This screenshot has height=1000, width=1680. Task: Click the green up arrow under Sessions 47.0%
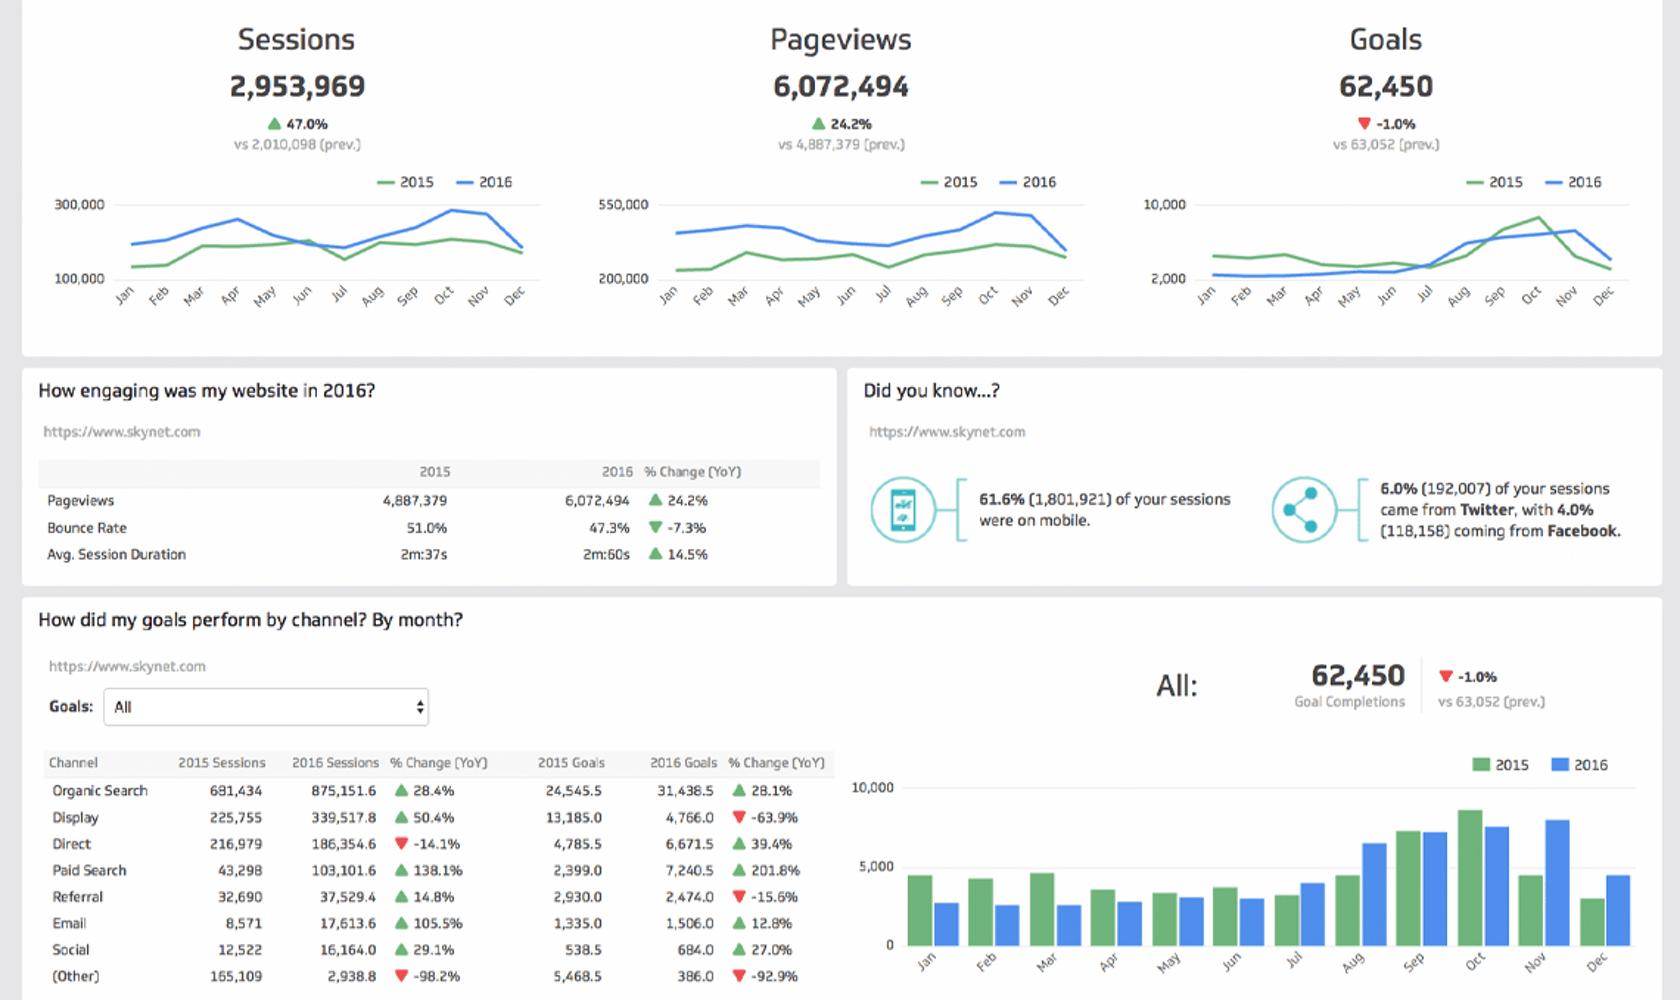pos(273,124)
